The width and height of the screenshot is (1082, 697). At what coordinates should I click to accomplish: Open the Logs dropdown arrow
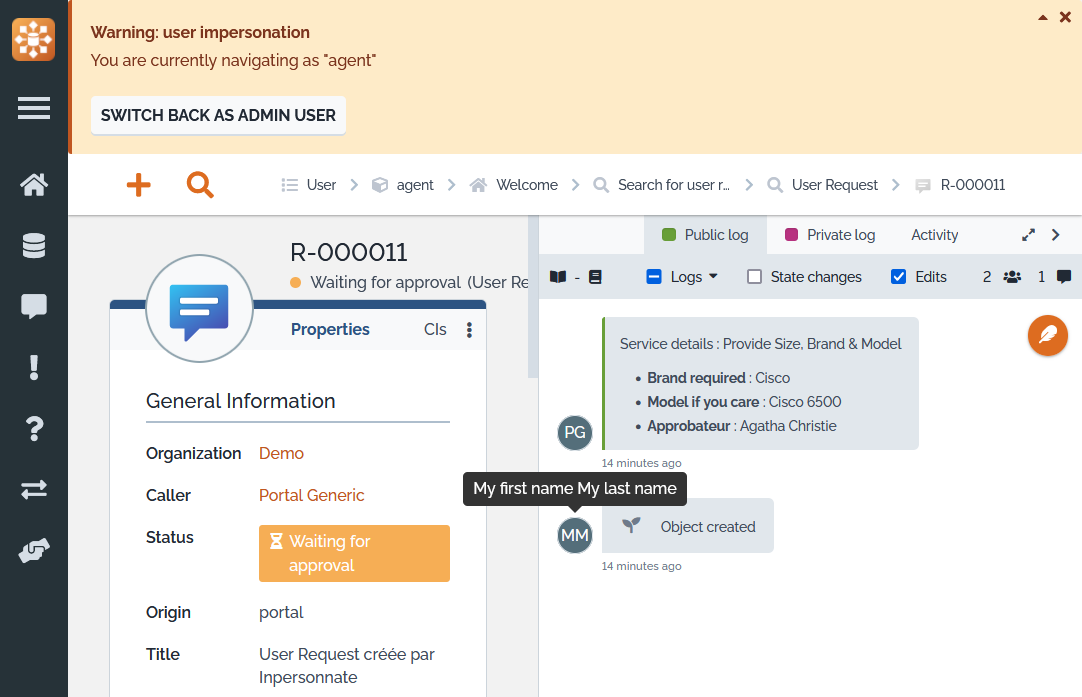tap(713, 277)
